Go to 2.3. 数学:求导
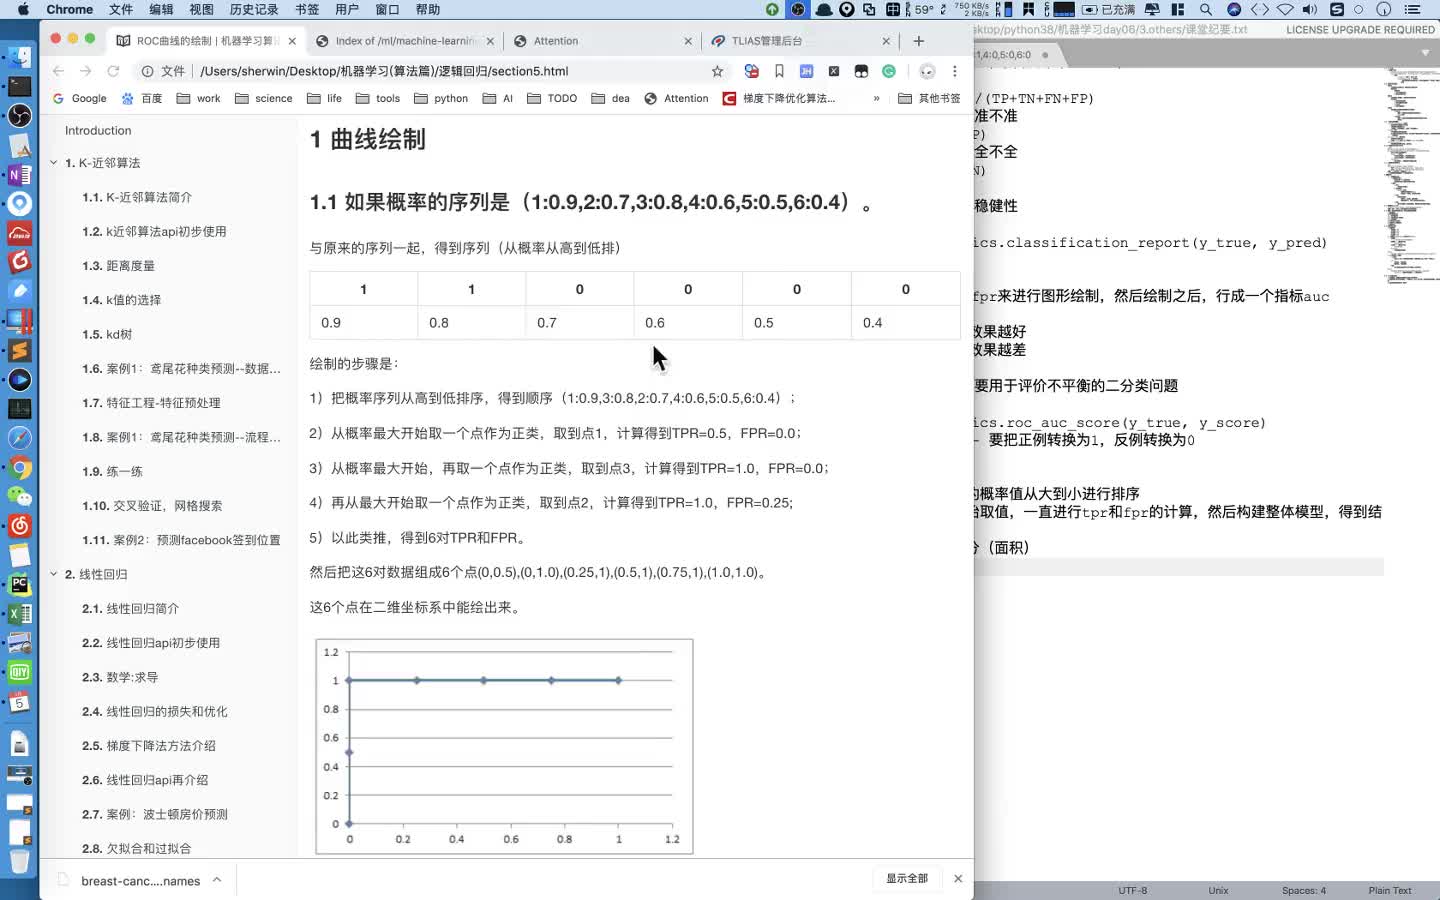 [x=120, y=677]
